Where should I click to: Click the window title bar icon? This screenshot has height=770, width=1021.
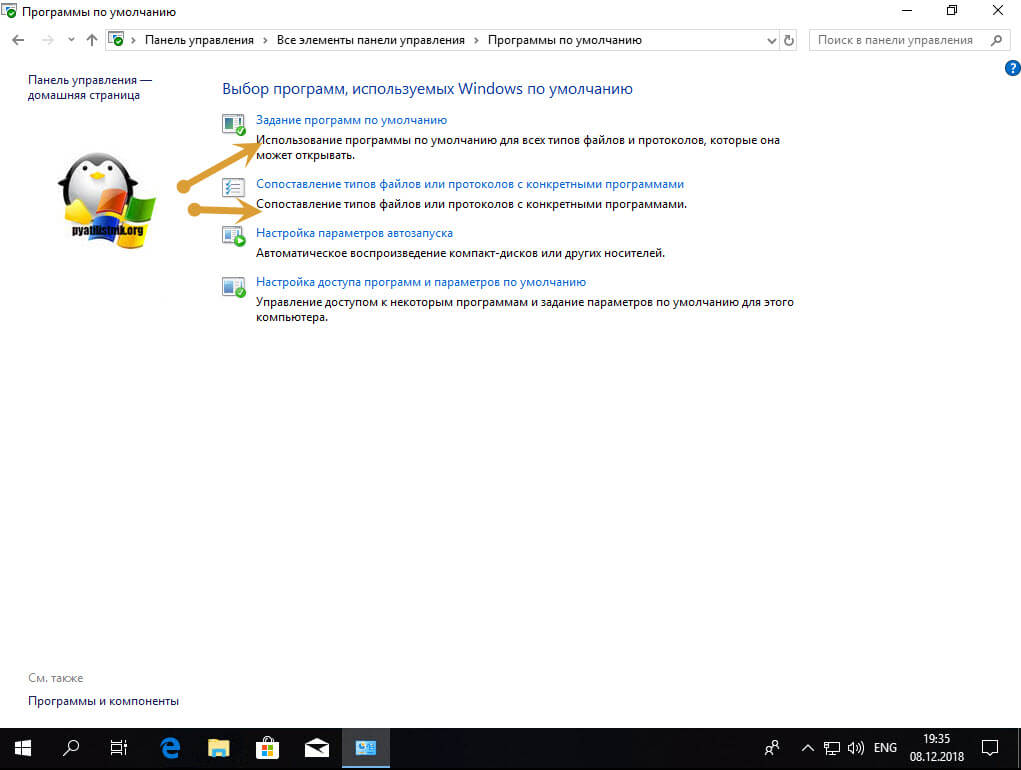point(8,11)
